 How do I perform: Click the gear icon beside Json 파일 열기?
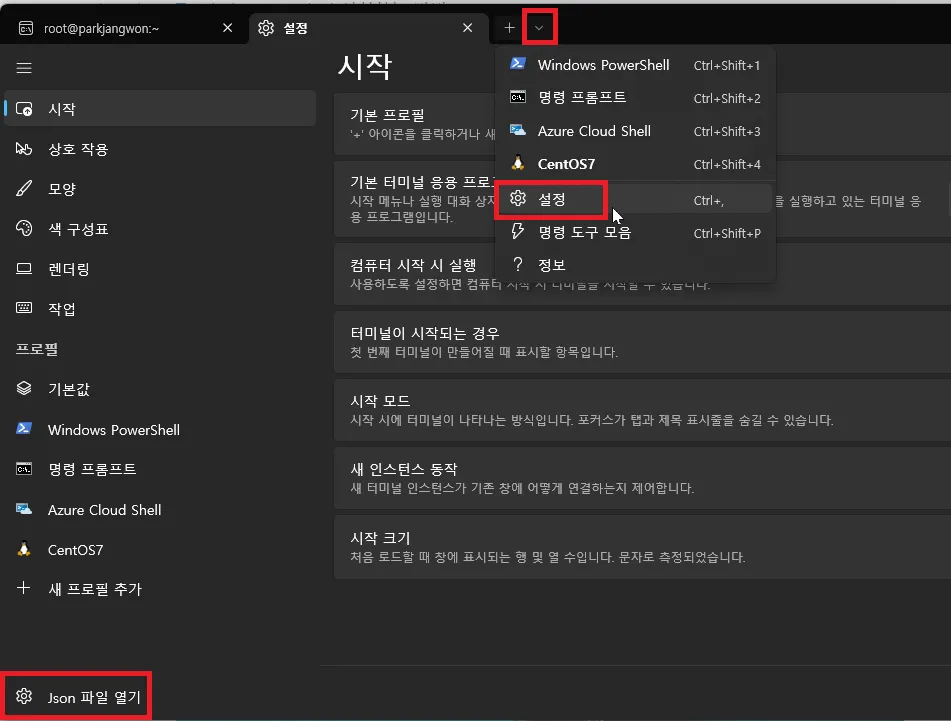point(24,696)
